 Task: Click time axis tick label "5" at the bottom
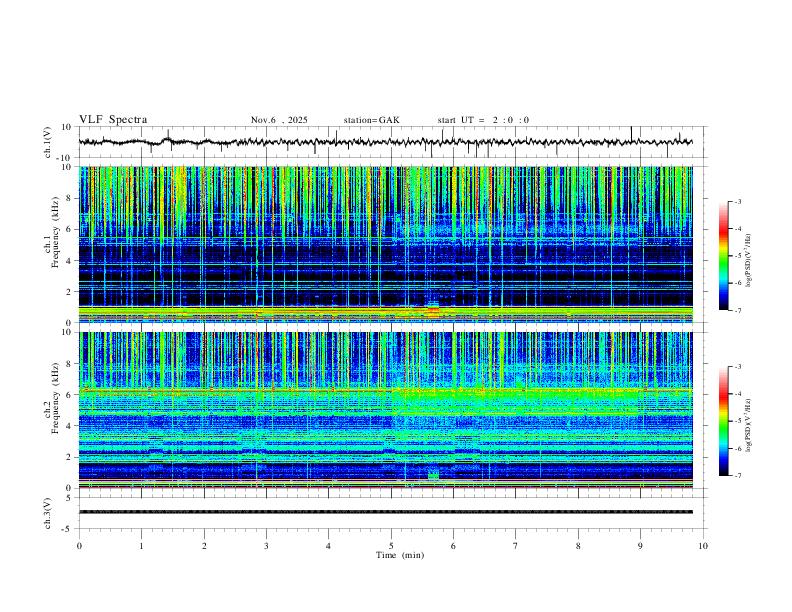(391, 546)
